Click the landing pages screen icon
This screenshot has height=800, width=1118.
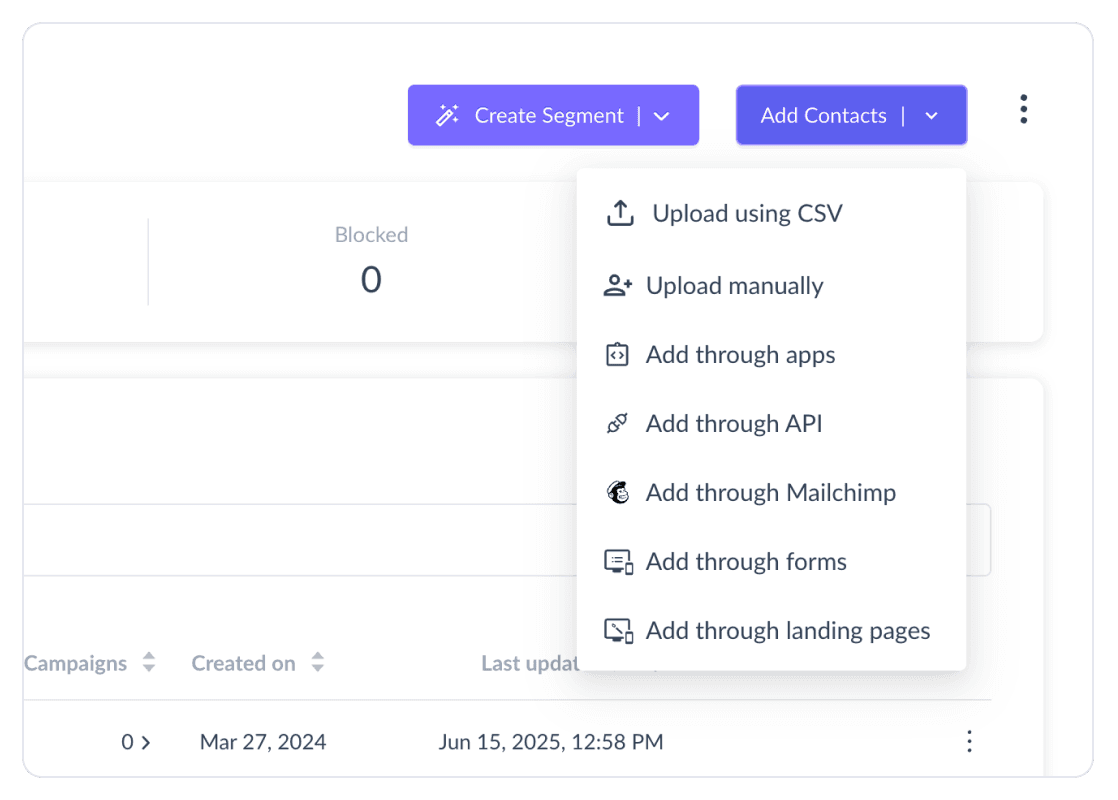619,631
